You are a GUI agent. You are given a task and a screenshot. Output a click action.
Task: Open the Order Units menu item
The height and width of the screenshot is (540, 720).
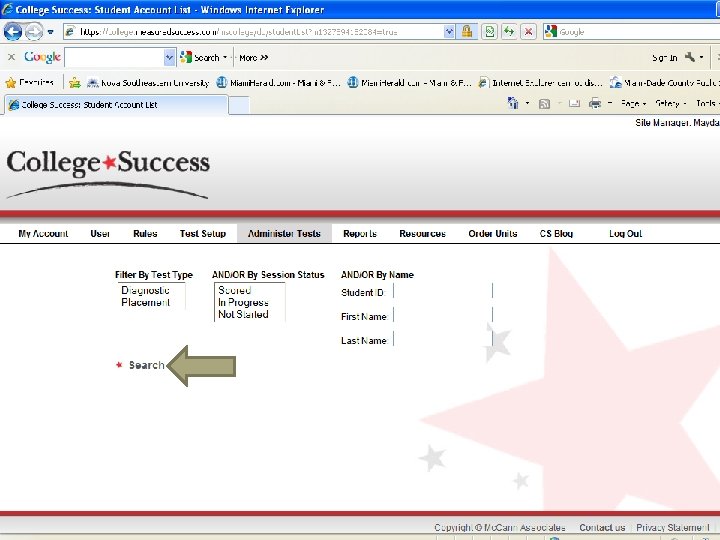click(493, 233)
